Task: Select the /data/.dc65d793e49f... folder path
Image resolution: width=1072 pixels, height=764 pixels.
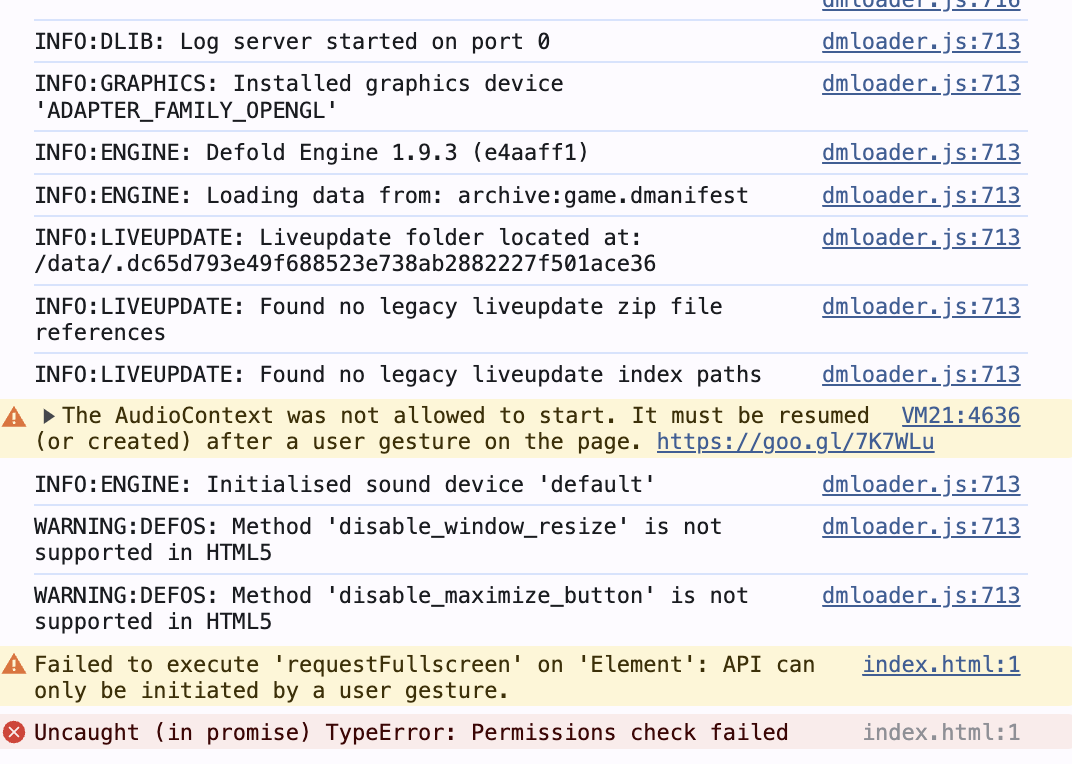Action: (x=345, y=263)
